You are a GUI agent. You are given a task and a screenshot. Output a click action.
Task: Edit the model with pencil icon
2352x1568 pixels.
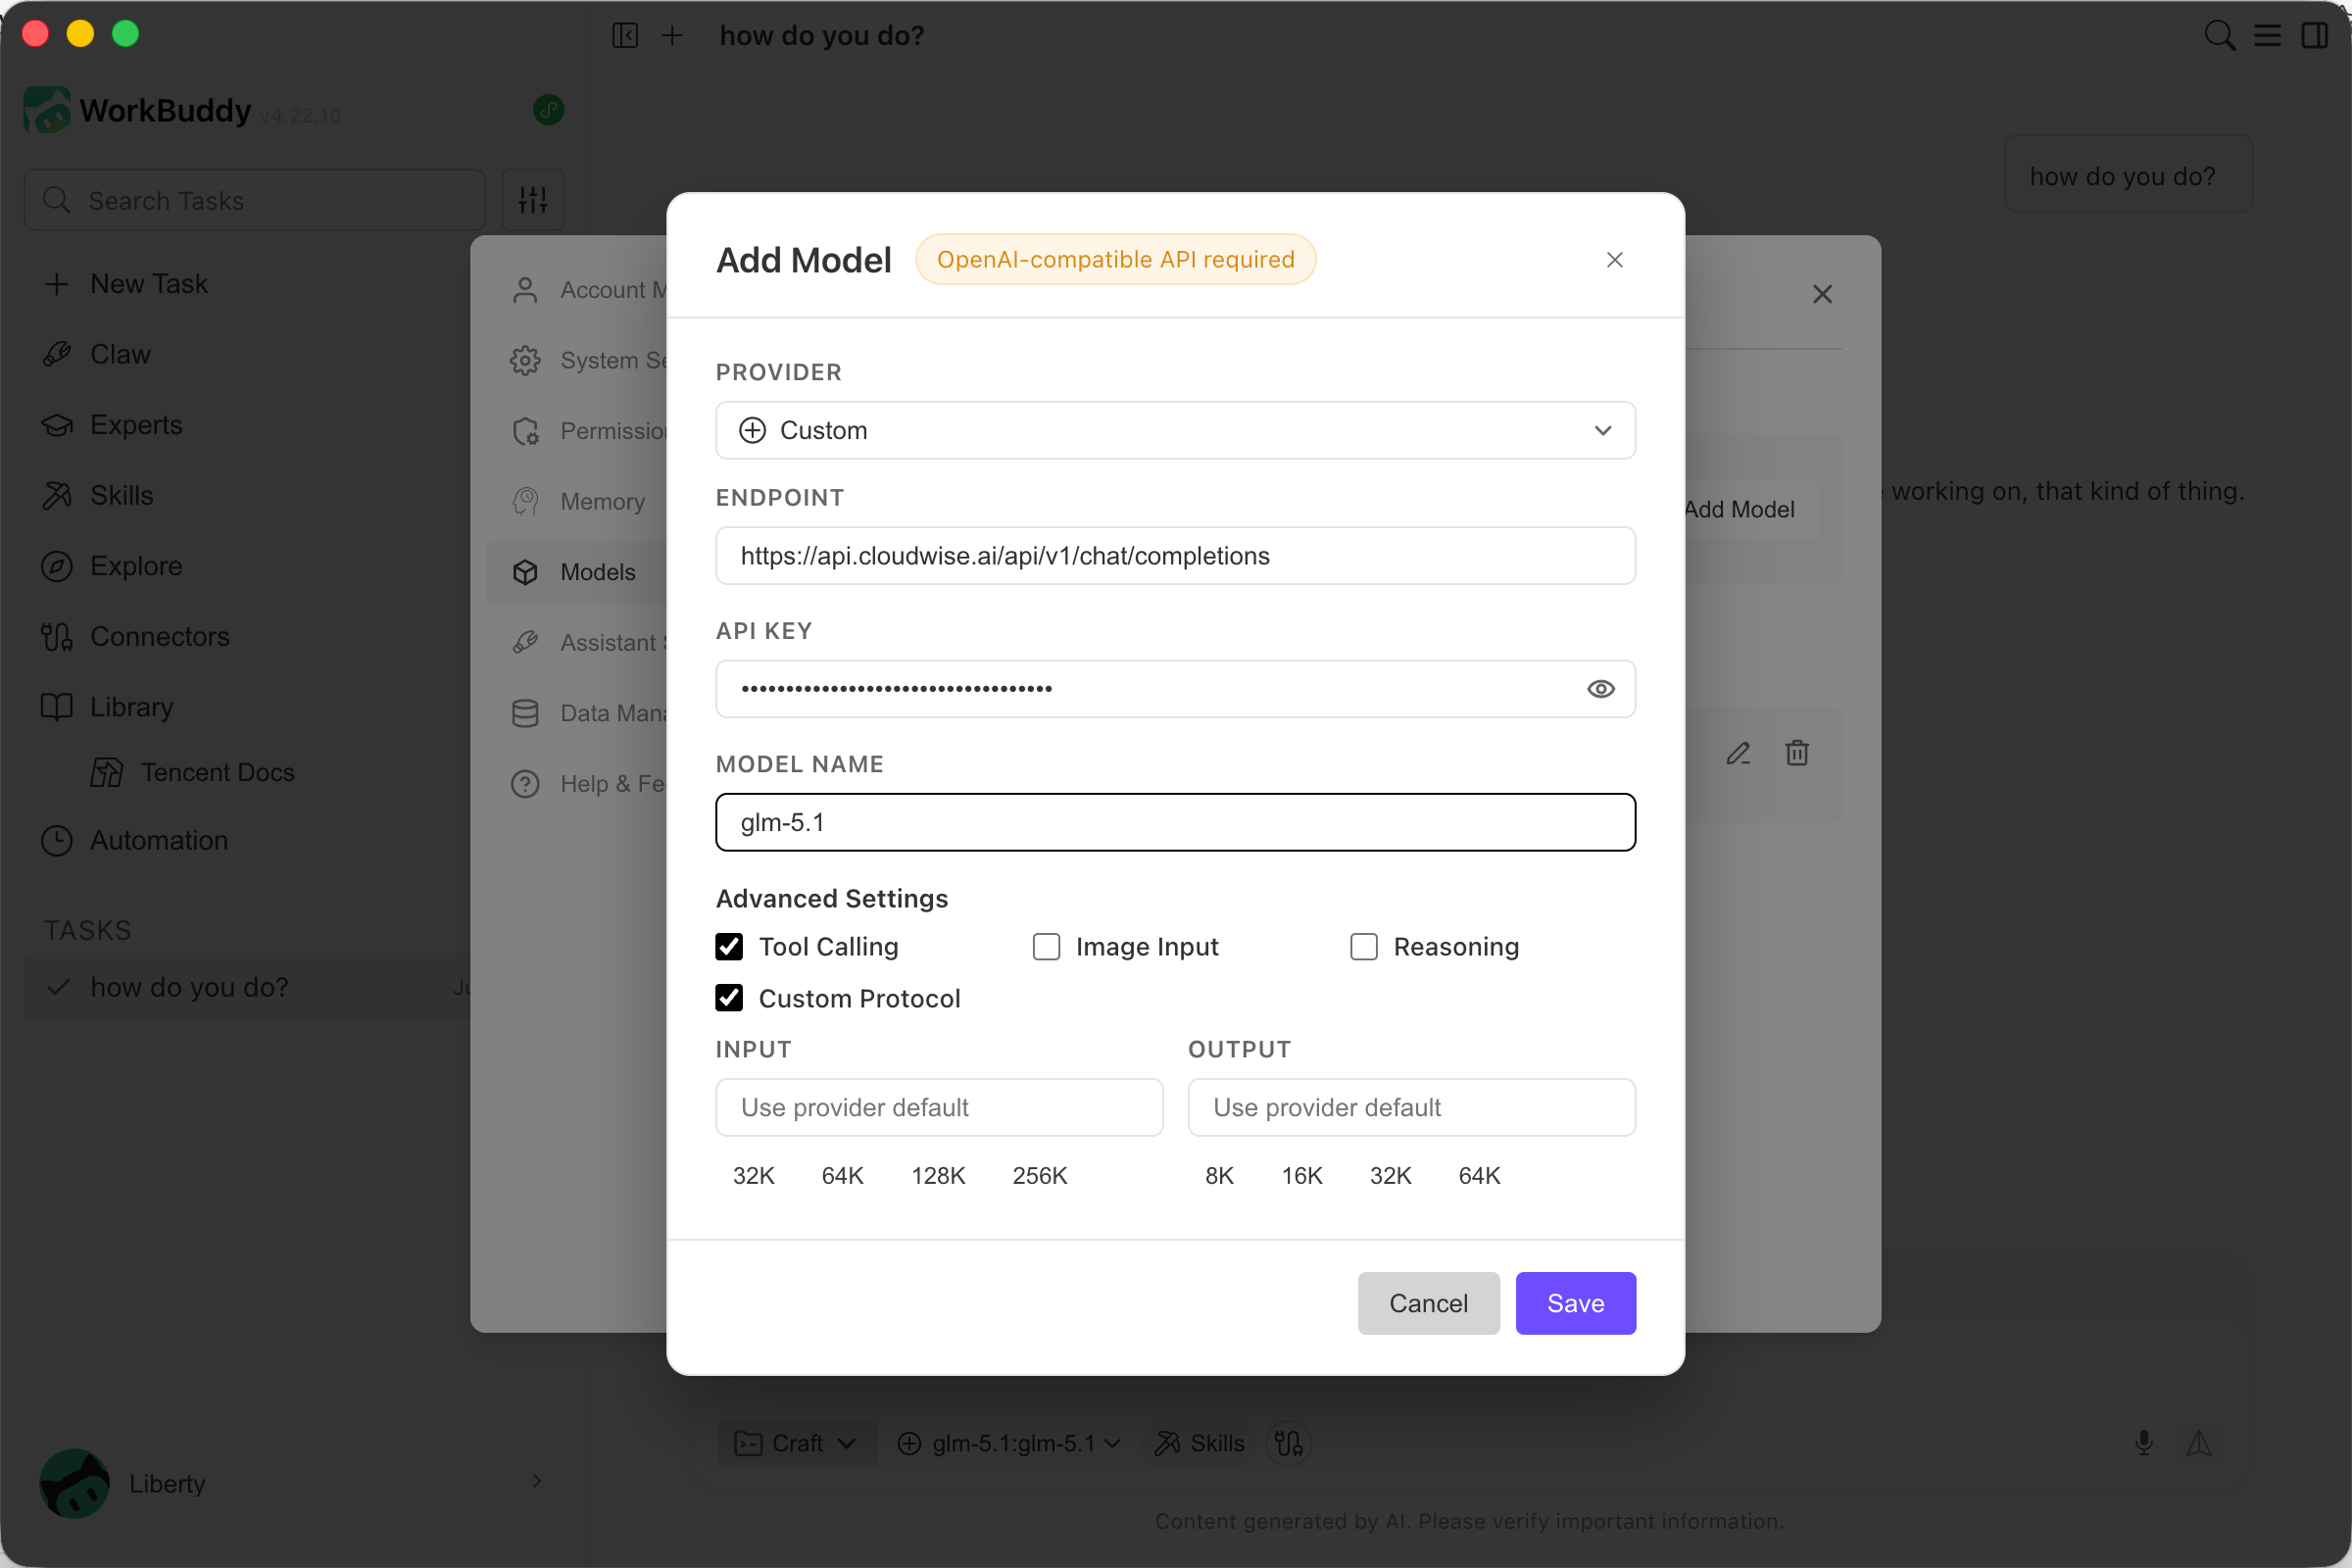tap(1738, 753)
